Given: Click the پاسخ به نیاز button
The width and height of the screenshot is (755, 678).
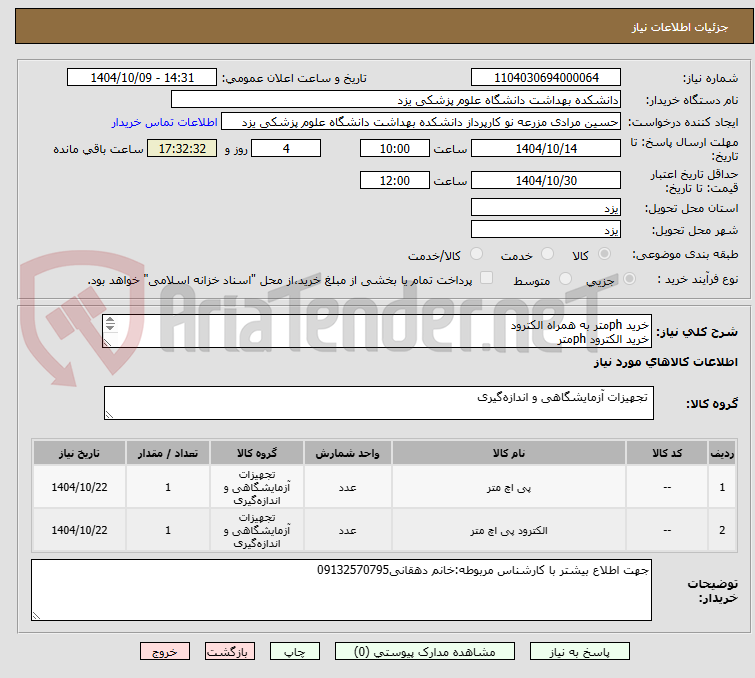Looking at the screenshot, I should [580, 652].
